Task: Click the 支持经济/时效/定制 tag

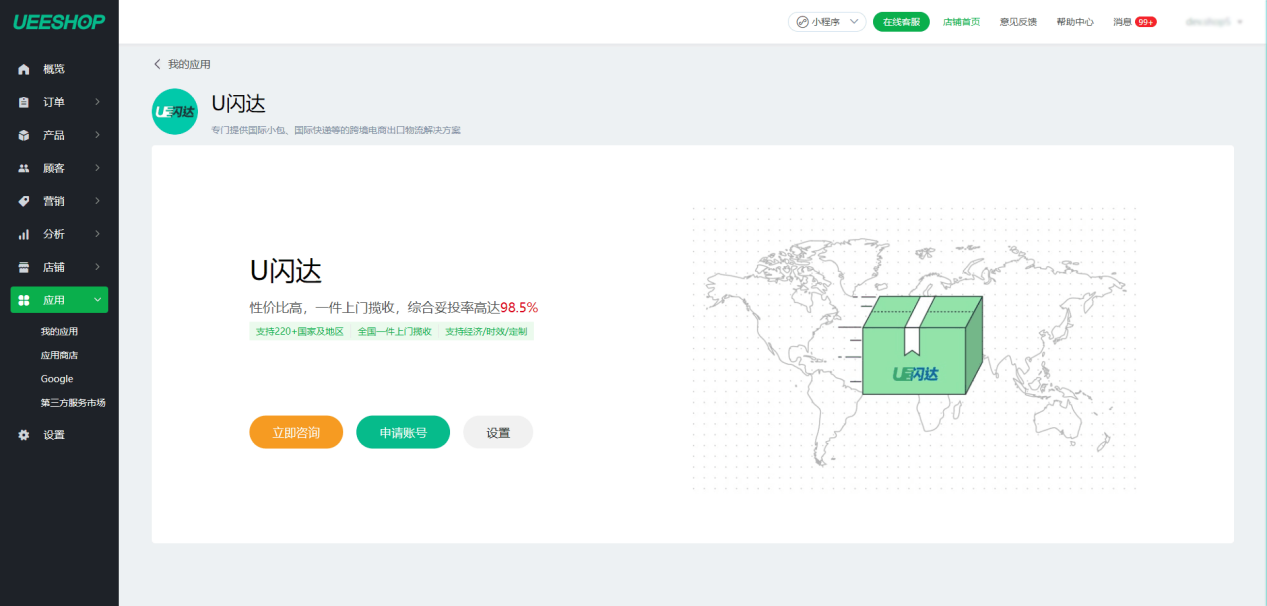Action: (486, 331)
